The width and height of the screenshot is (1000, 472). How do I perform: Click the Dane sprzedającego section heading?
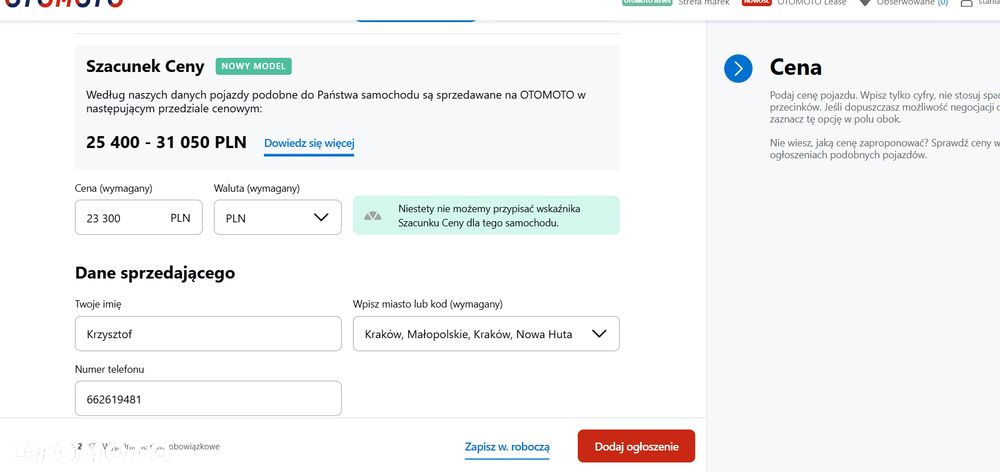tap(155, 273)
